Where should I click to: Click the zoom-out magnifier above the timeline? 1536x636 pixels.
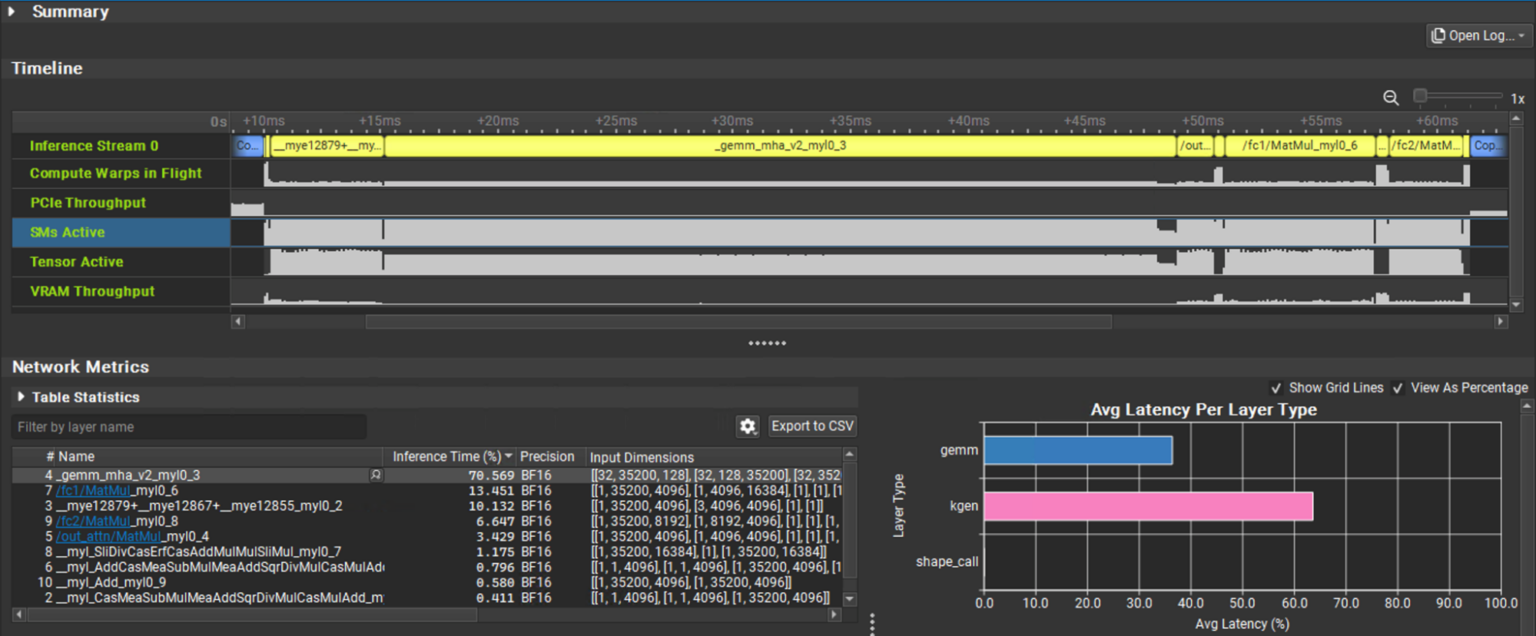point(1391,97)
